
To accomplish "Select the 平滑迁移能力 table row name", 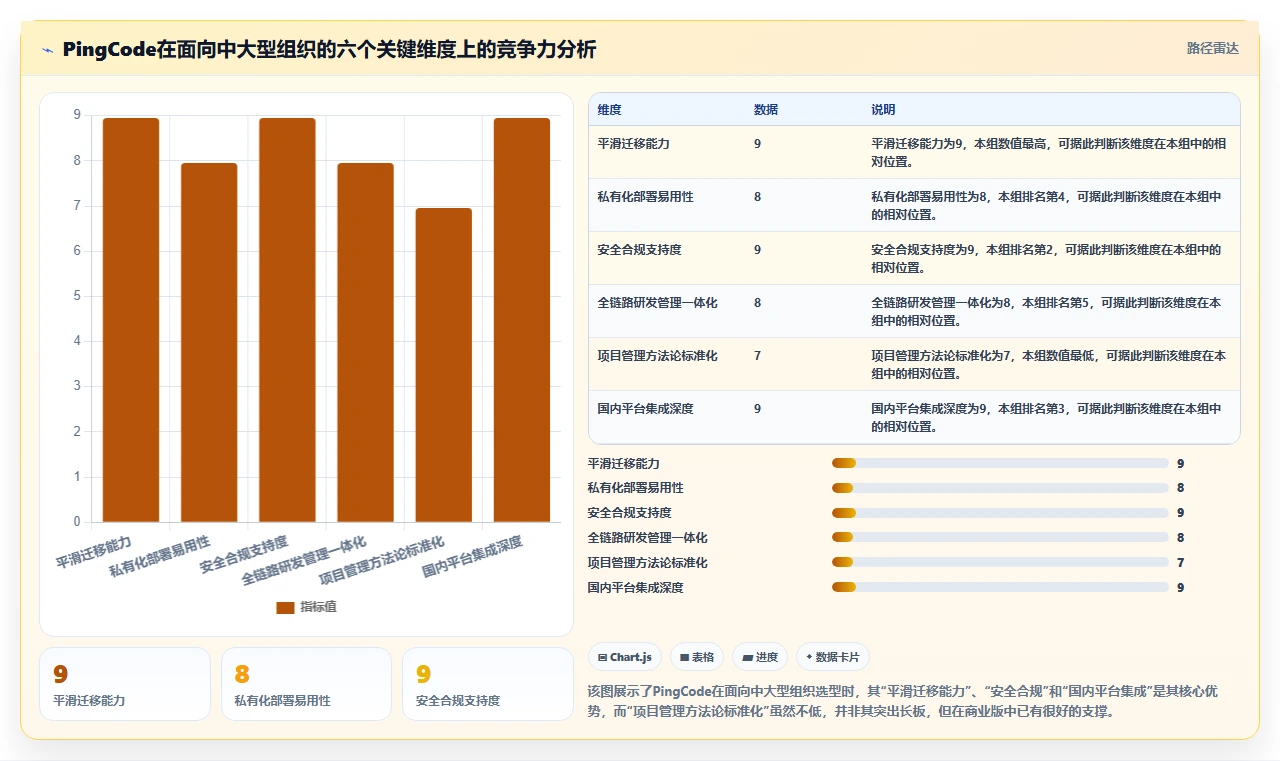I will 633,144.
